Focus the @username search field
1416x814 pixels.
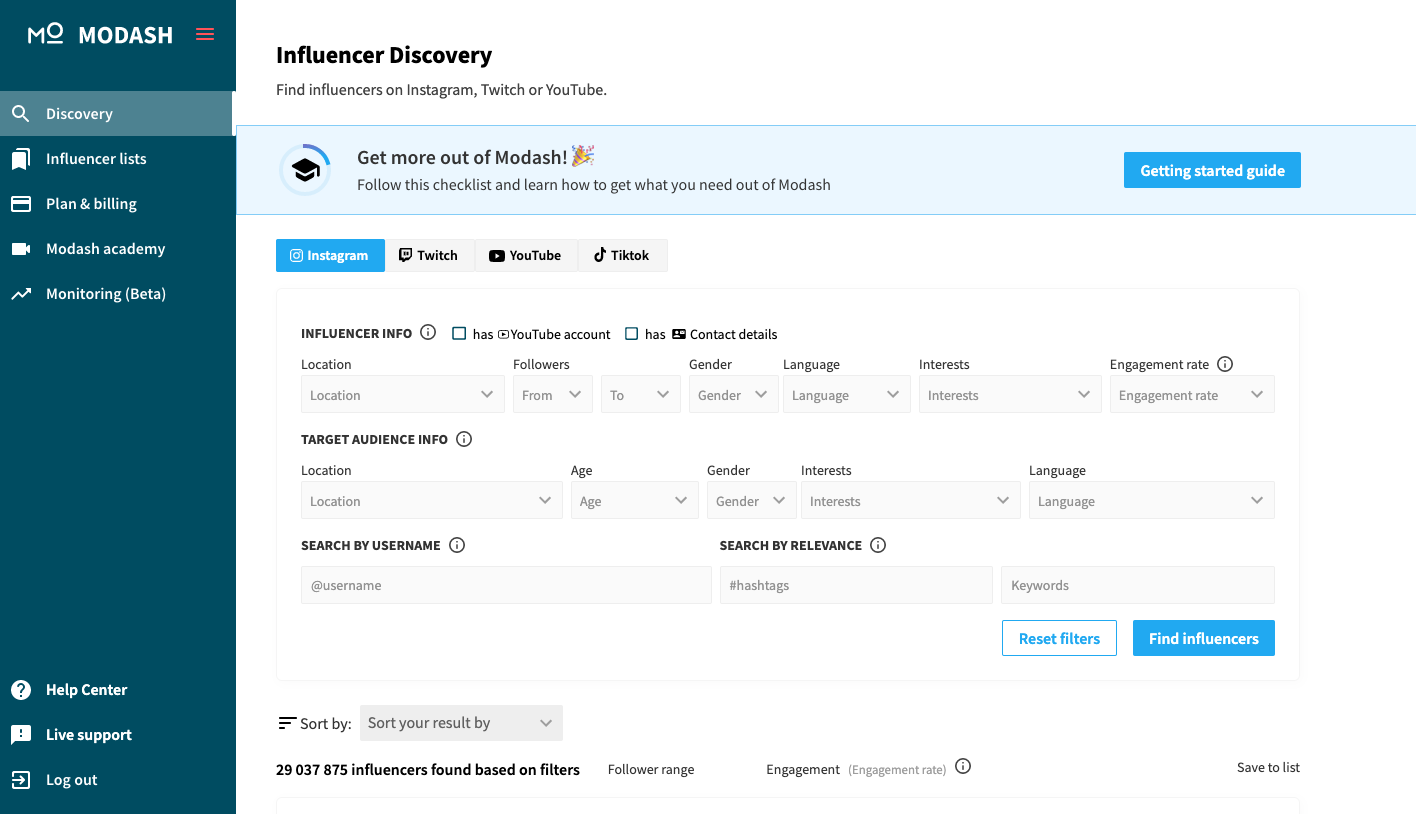pyautogui.click(x=506, y=585)
